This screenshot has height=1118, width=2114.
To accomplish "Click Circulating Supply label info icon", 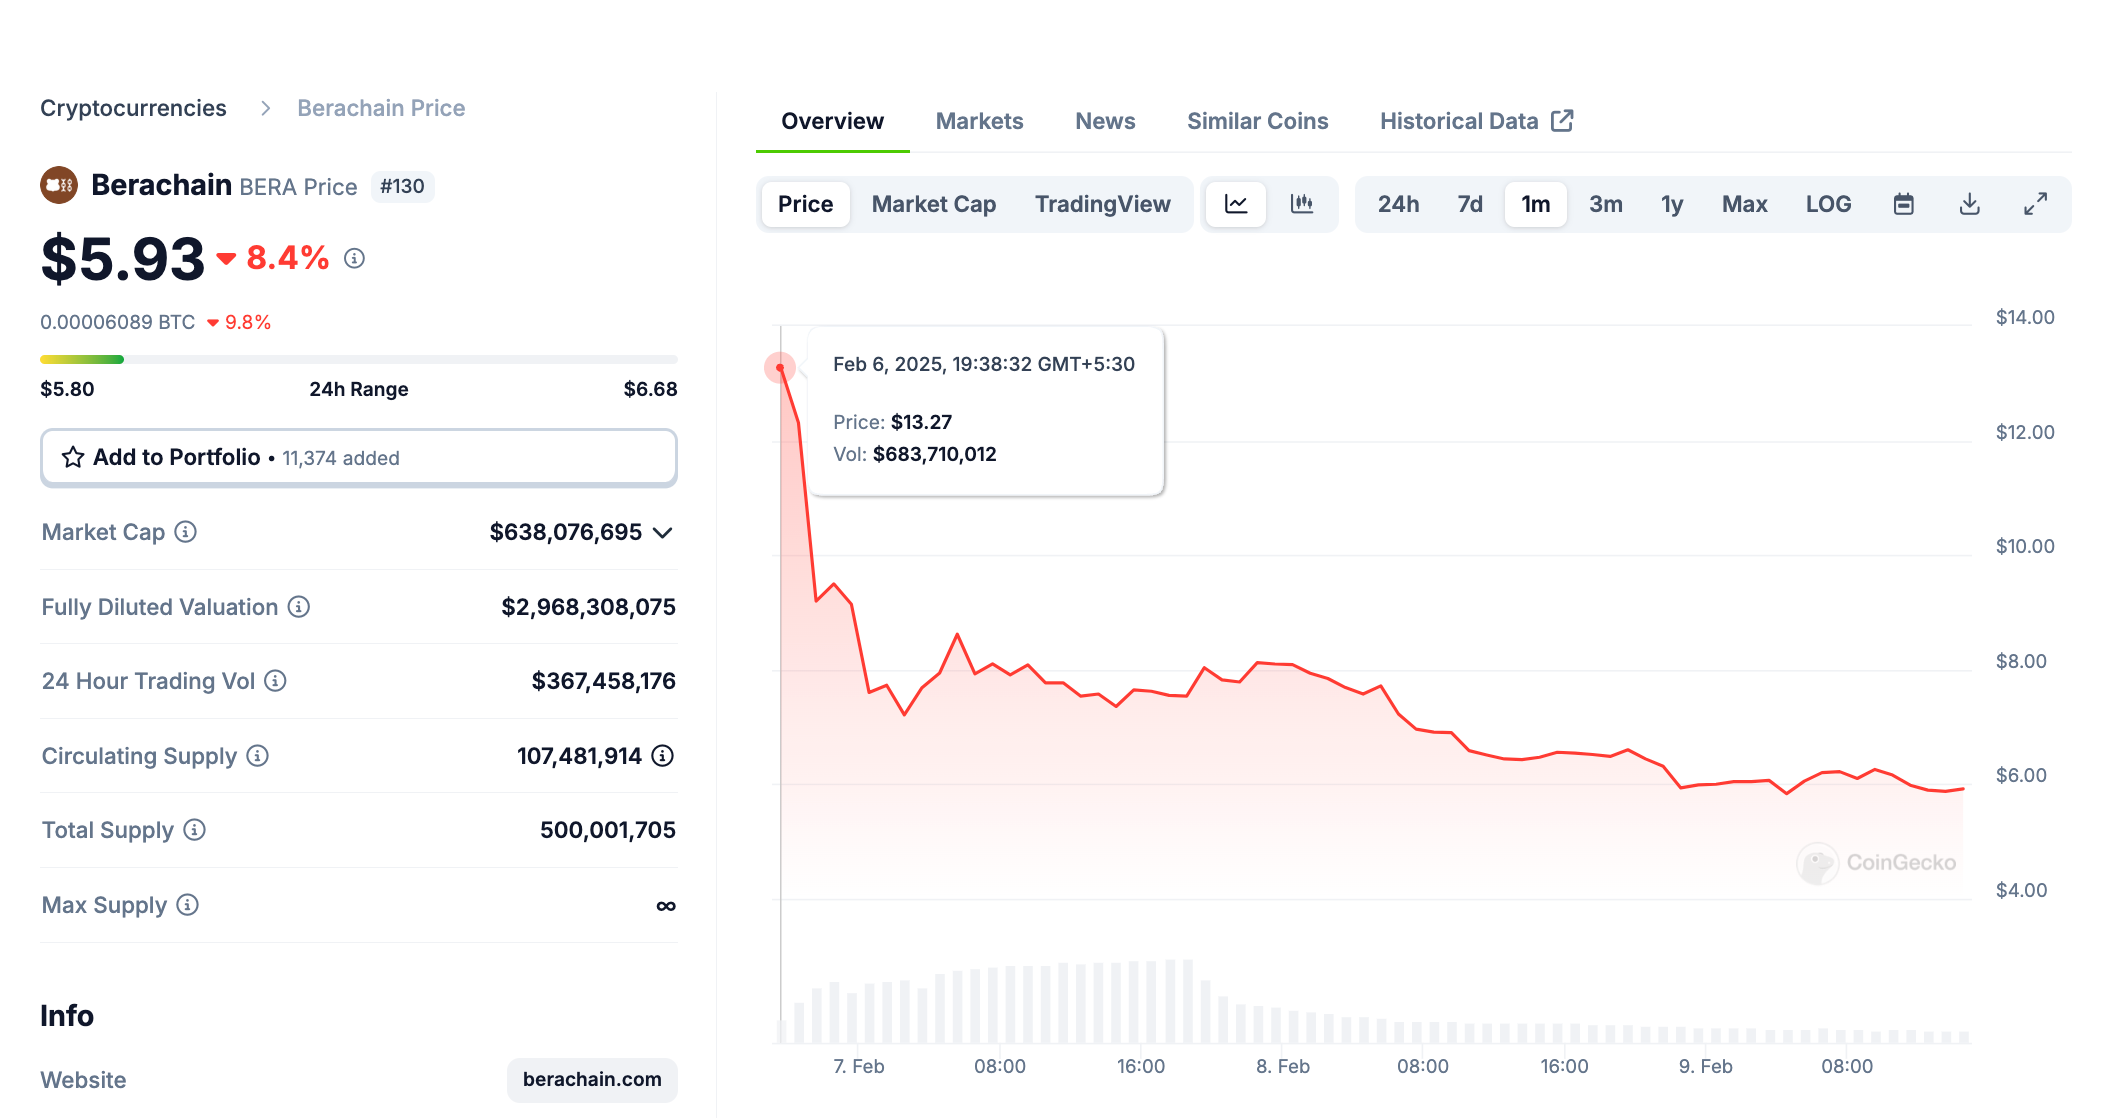I will click(x=258, y=756).
